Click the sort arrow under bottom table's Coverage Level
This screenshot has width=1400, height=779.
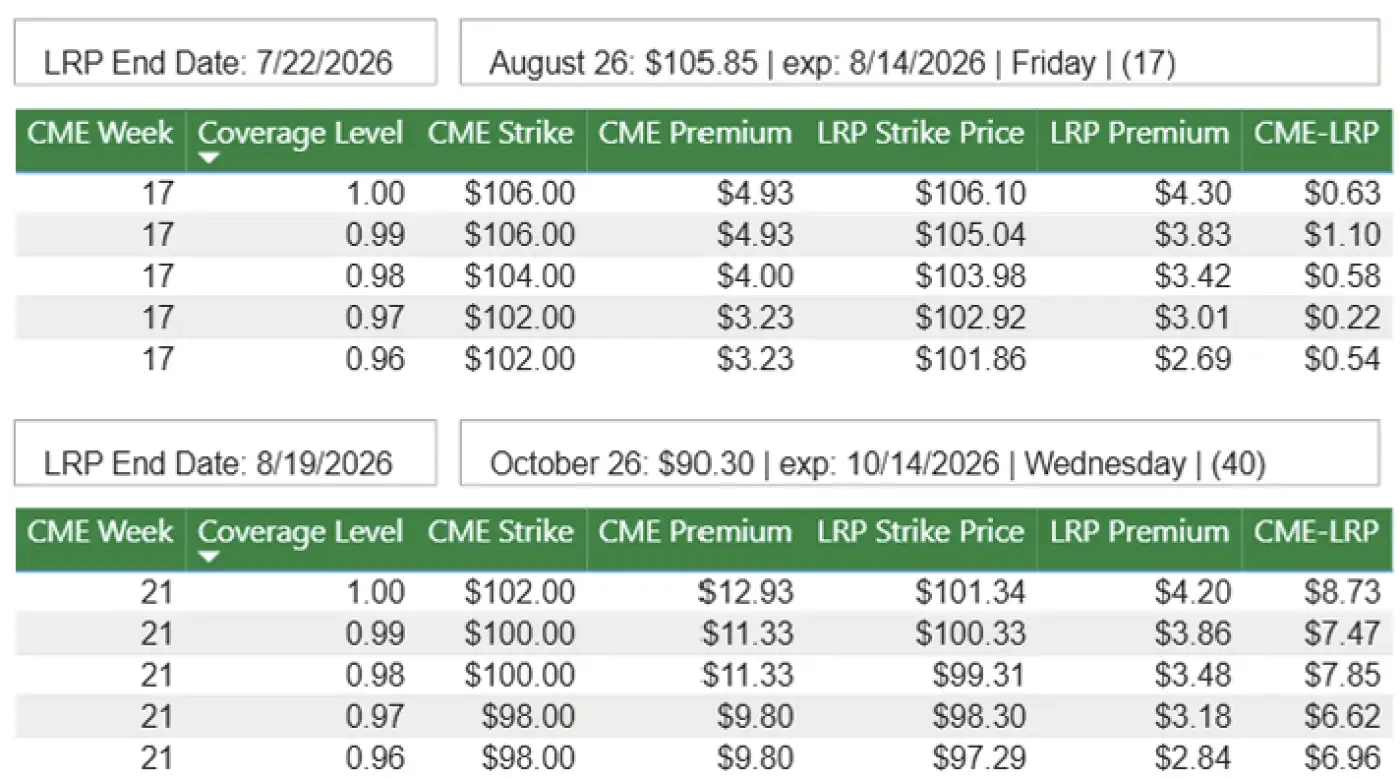pyautogui.click(x=208, y=557)
